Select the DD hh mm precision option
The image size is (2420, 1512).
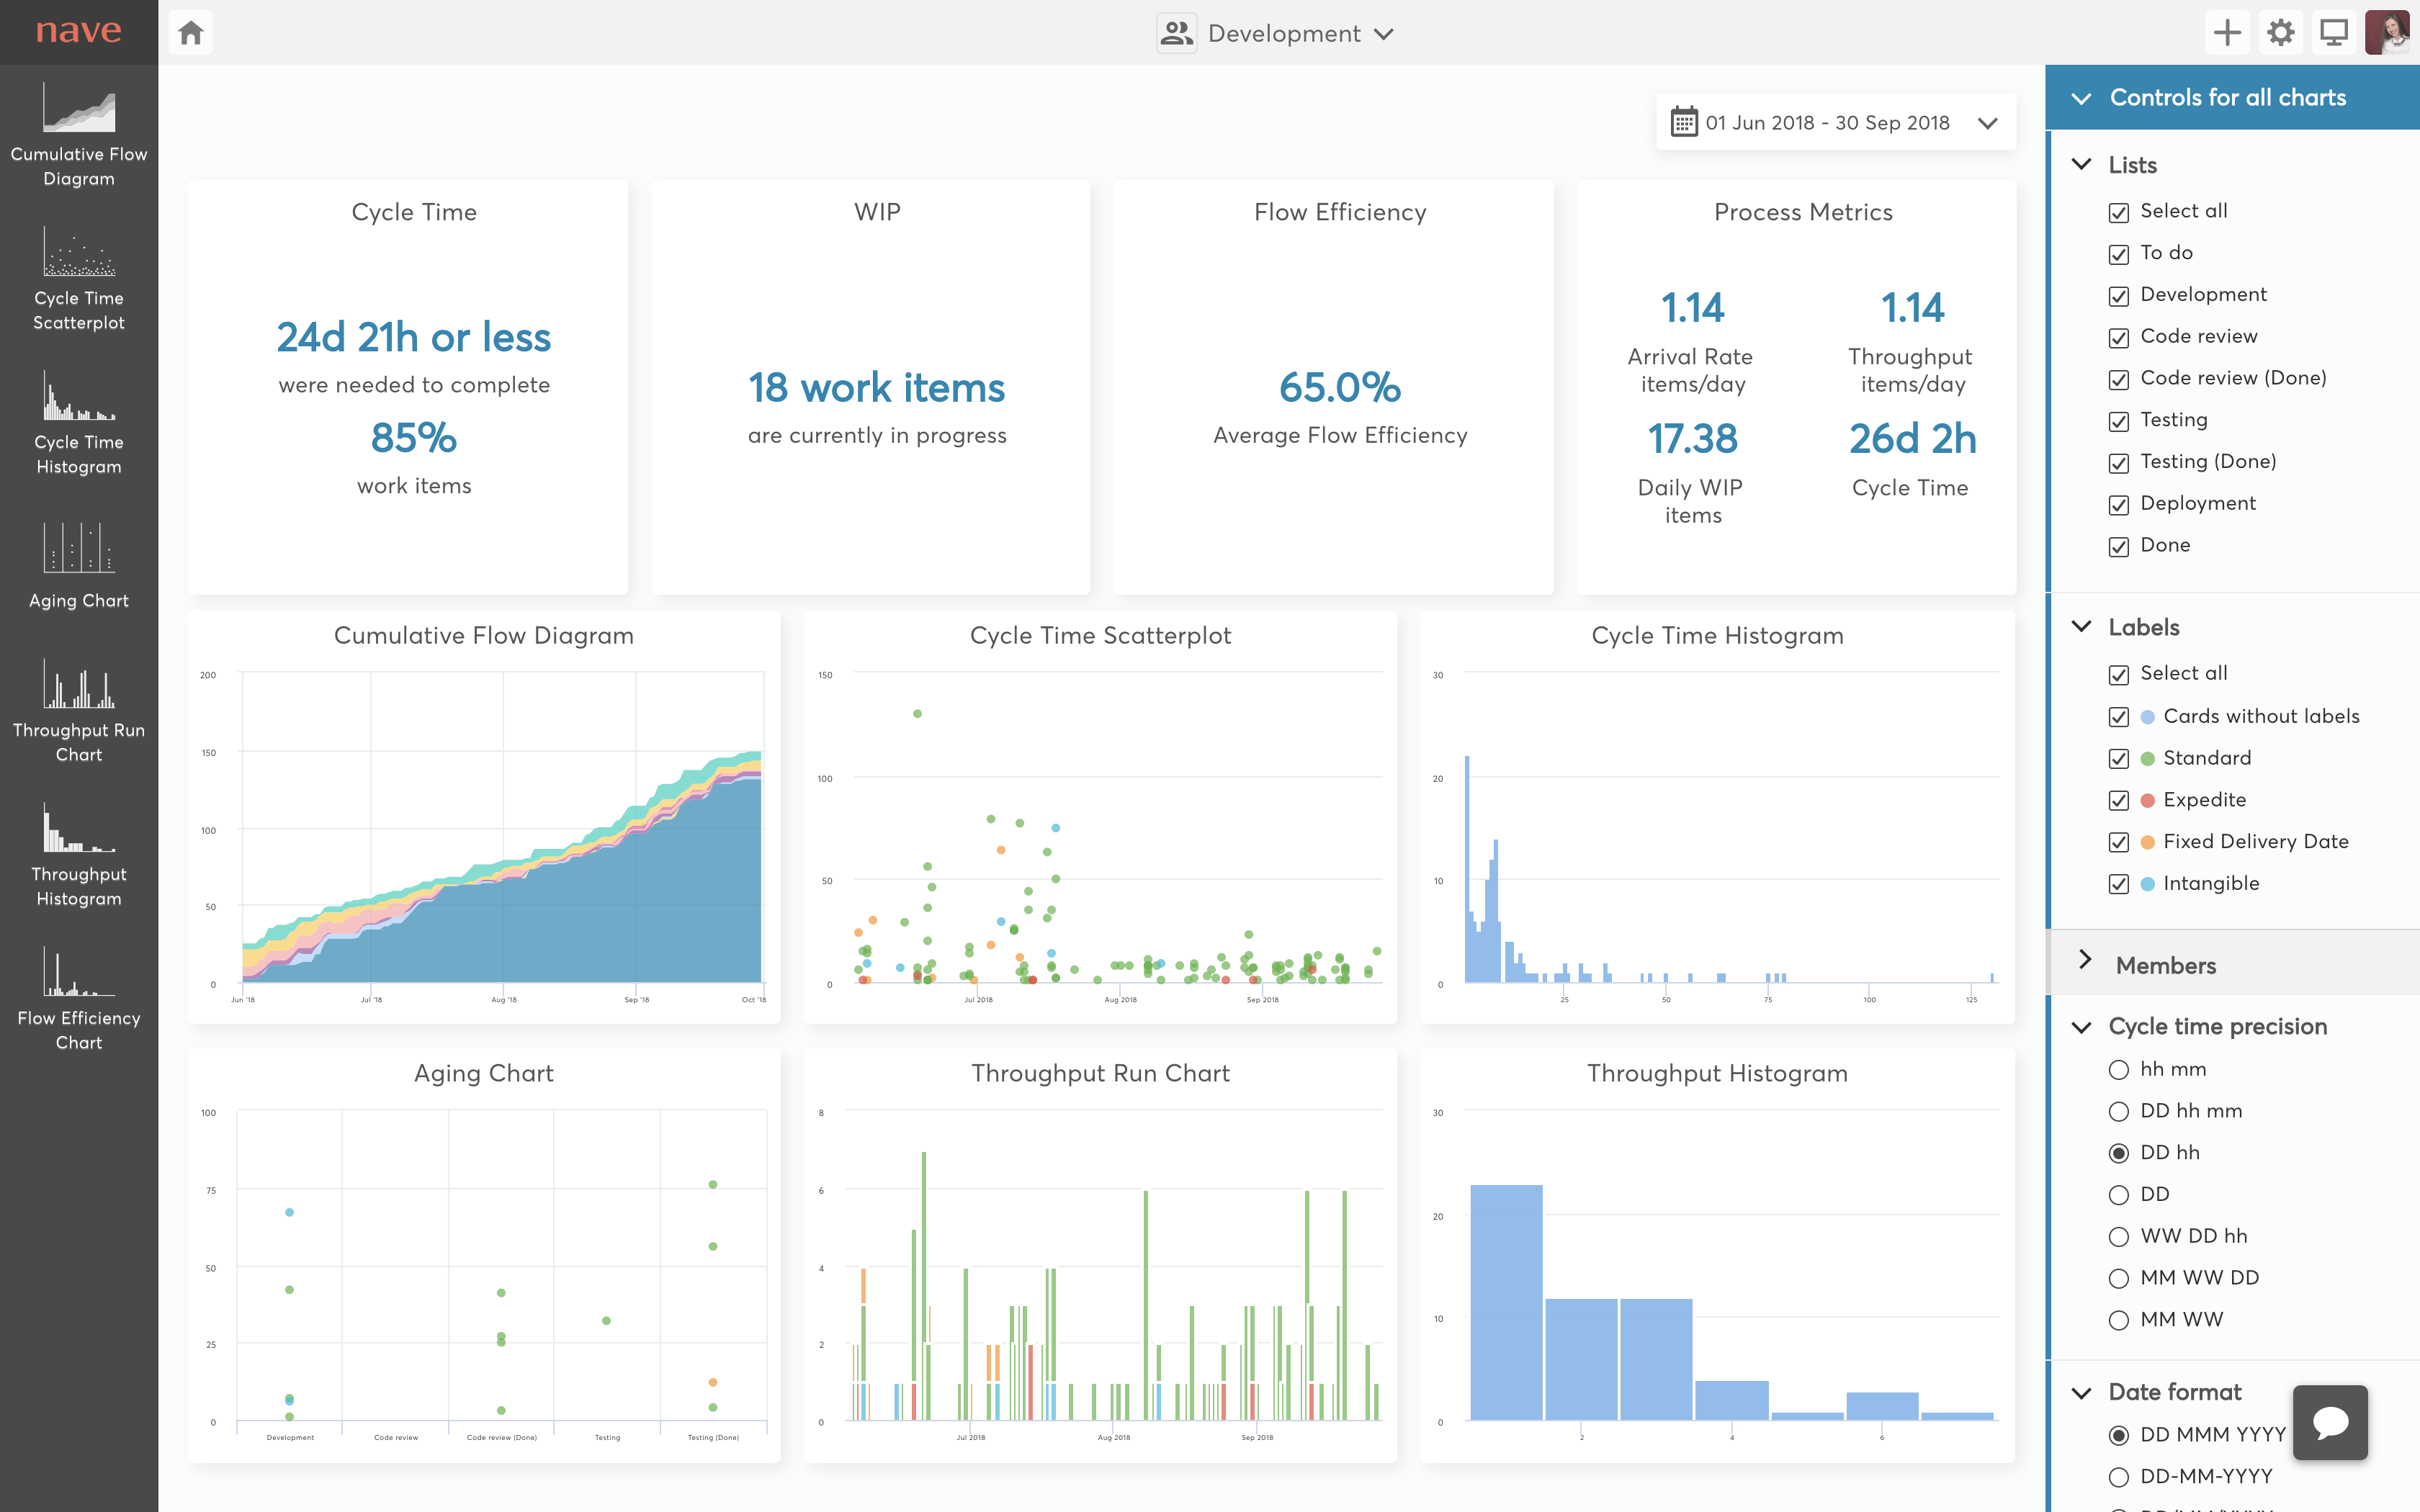pos(2118,1112)
